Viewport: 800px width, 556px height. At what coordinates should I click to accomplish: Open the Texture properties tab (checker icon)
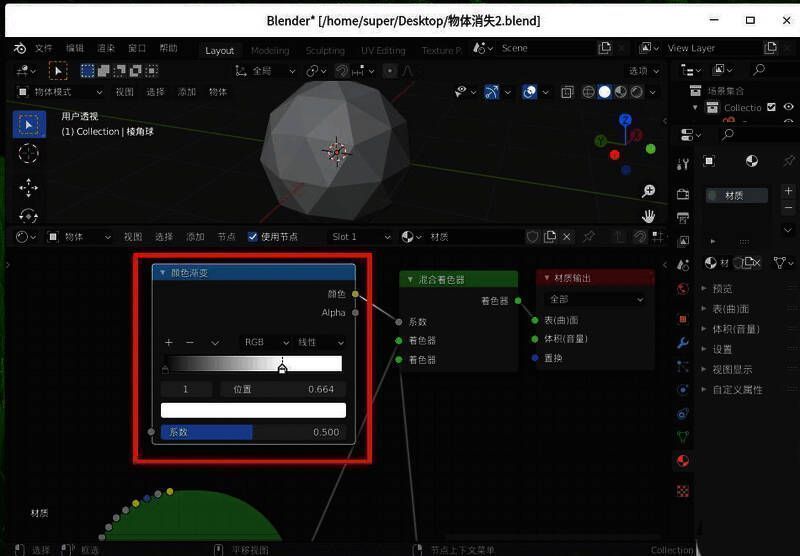click(683, 491)
